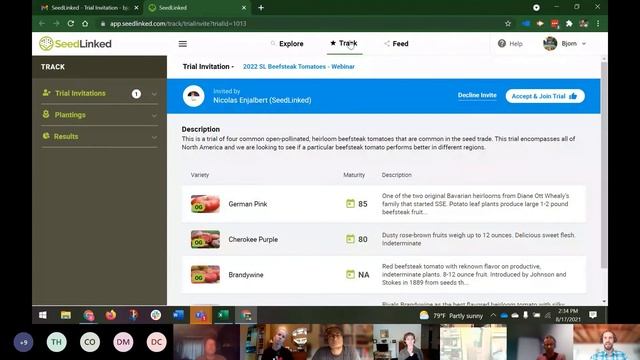Open a new browser tab
Viewport: 640px width, 360px height.
tap(261, 8)
